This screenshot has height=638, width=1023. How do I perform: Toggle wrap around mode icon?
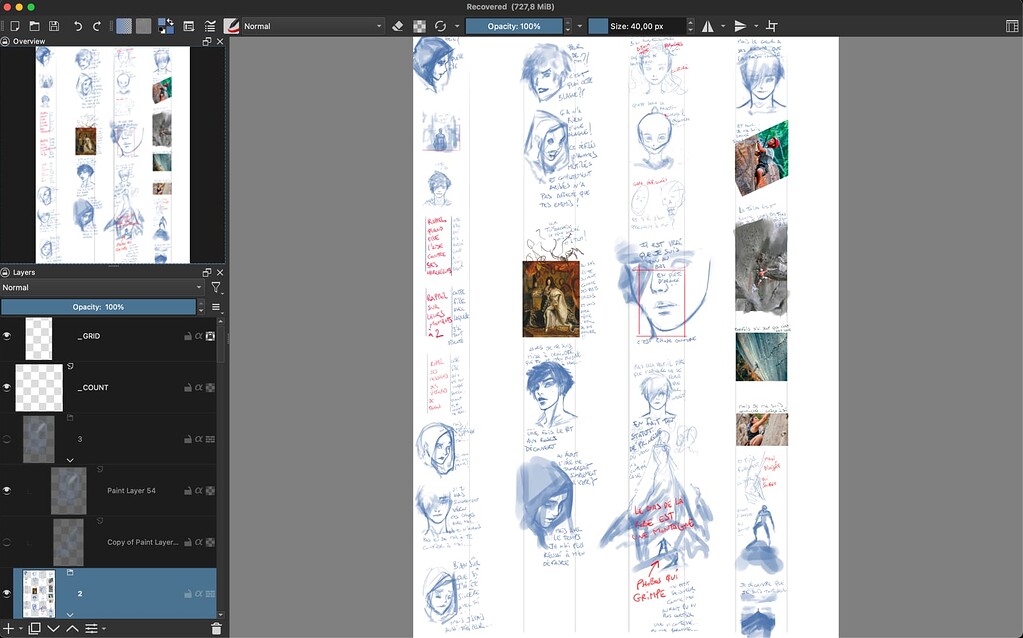772,26
